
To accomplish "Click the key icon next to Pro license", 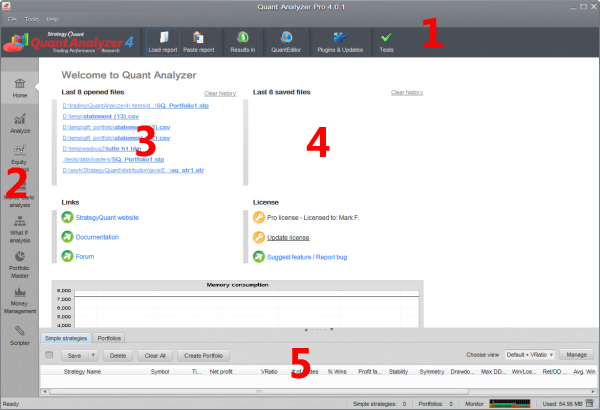I will point(259,217).
